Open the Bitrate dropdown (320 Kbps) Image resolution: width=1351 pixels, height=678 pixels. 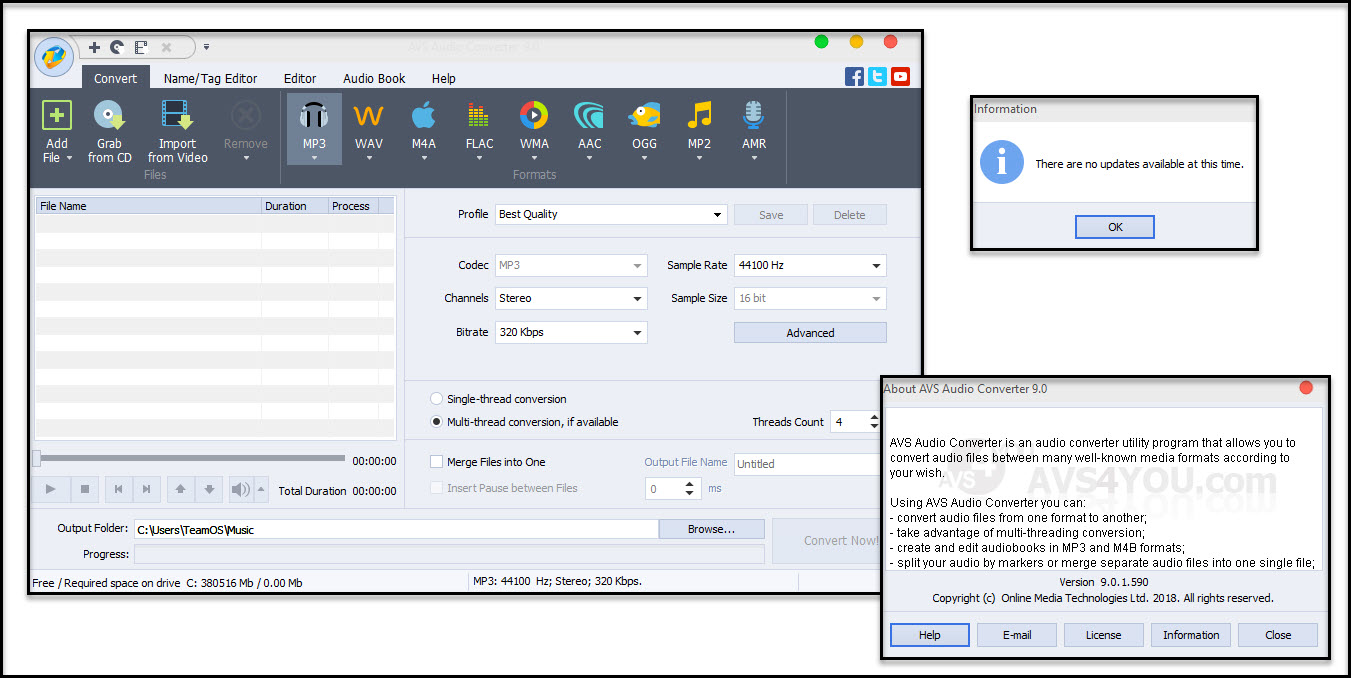(572, 332)
